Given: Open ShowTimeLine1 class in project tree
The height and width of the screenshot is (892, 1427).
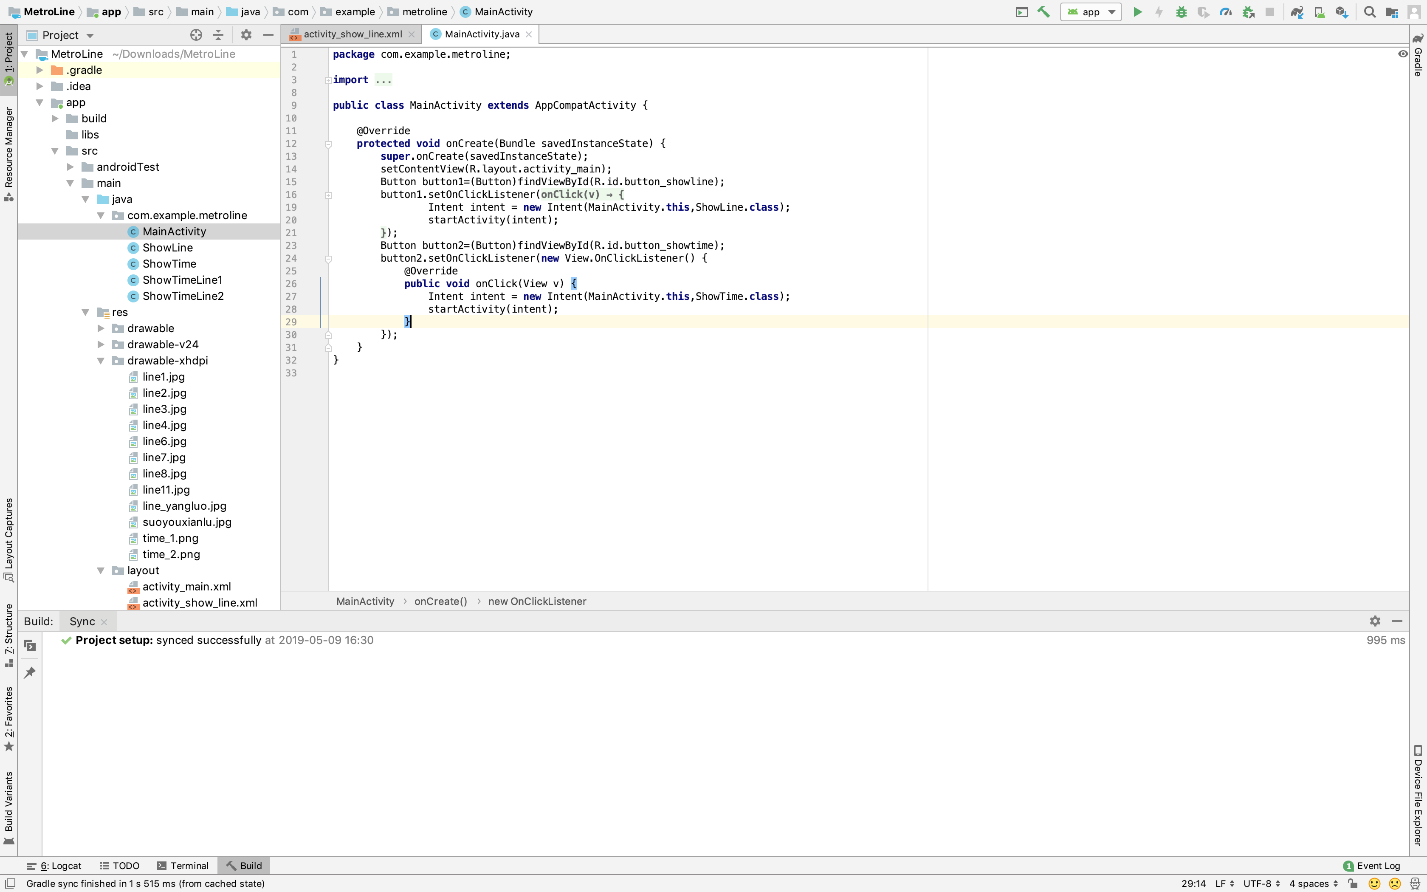Looking at the screenshot, I should pyautogui.click(x=182, y=280).
